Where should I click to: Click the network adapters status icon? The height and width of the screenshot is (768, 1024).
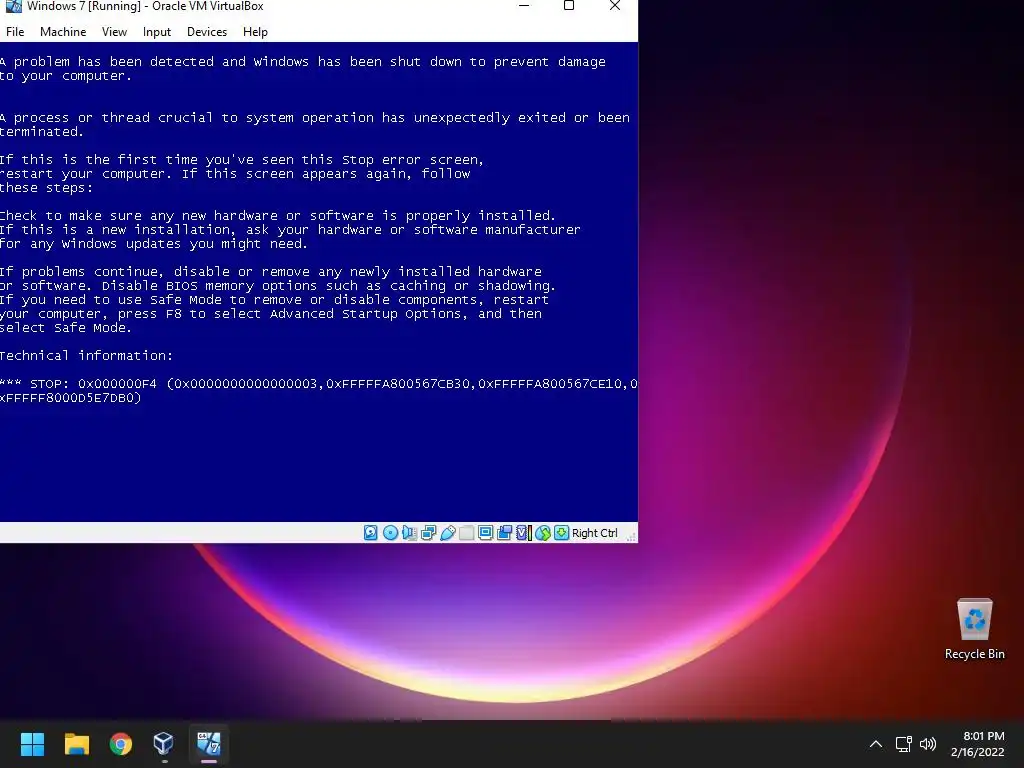(428, 533)
